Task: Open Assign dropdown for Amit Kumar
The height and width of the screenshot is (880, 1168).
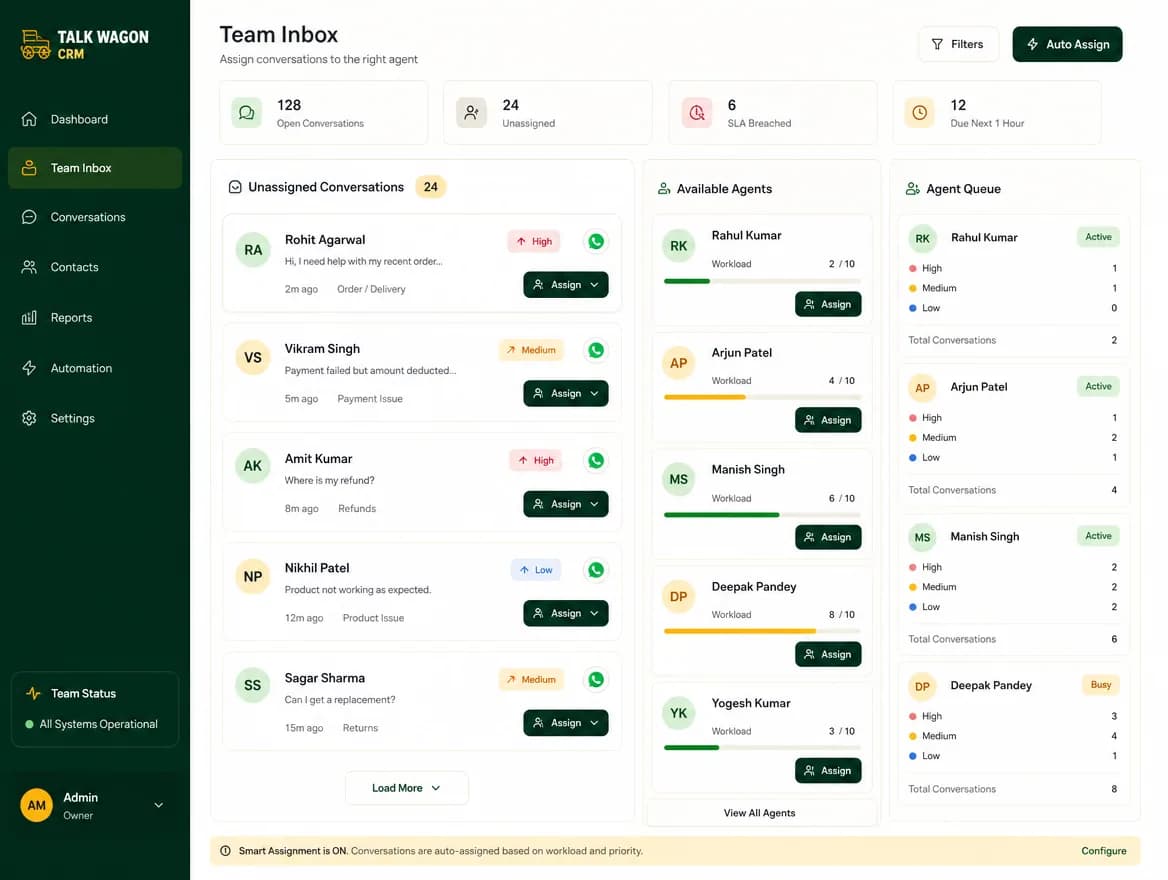Action: click(566, 504)
